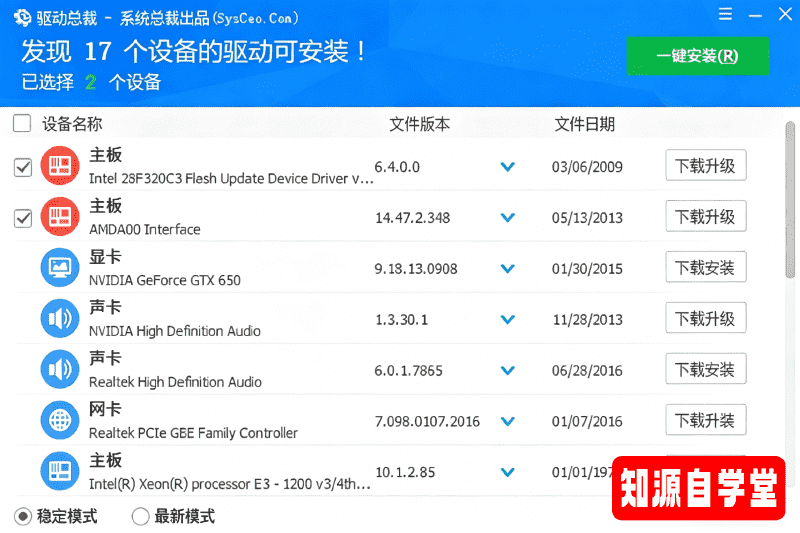The width and height of the screenshot is (800, 533).
Task: Select the 稳定模式 radio button
Action: click(x=22, y=517)
